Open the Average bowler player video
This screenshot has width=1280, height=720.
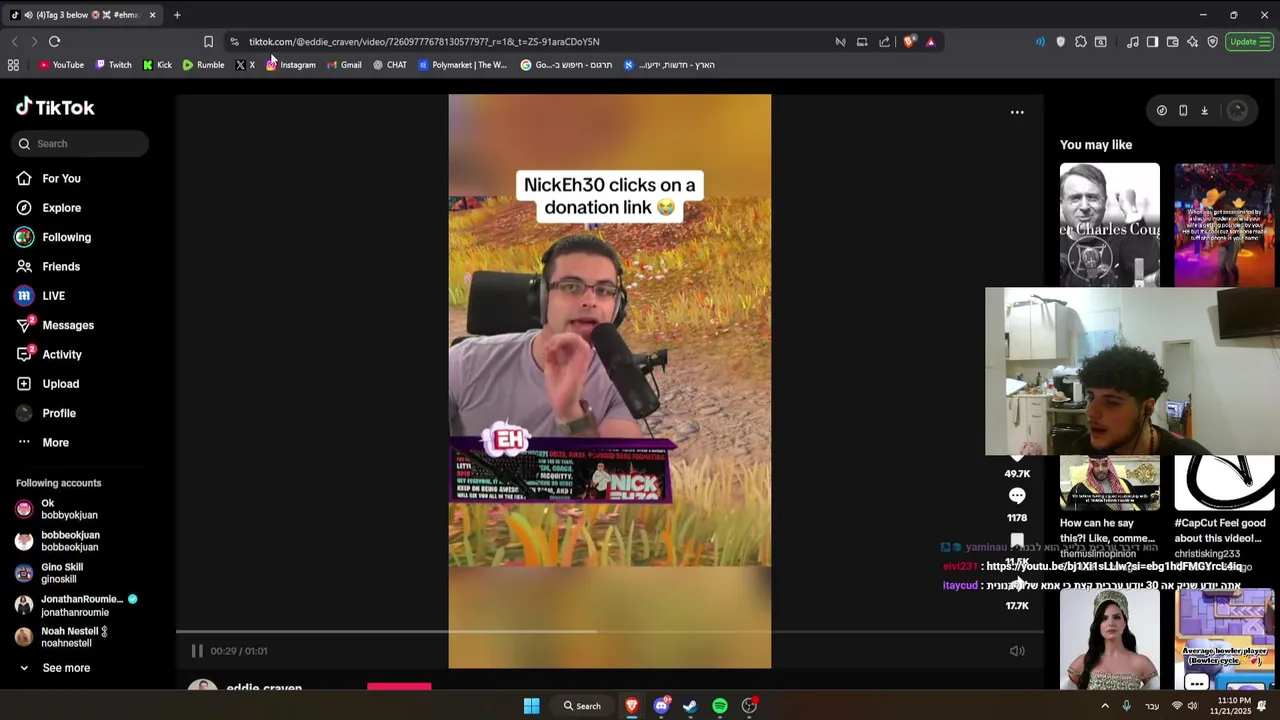pyautogui.click(x=1225, y=639)
